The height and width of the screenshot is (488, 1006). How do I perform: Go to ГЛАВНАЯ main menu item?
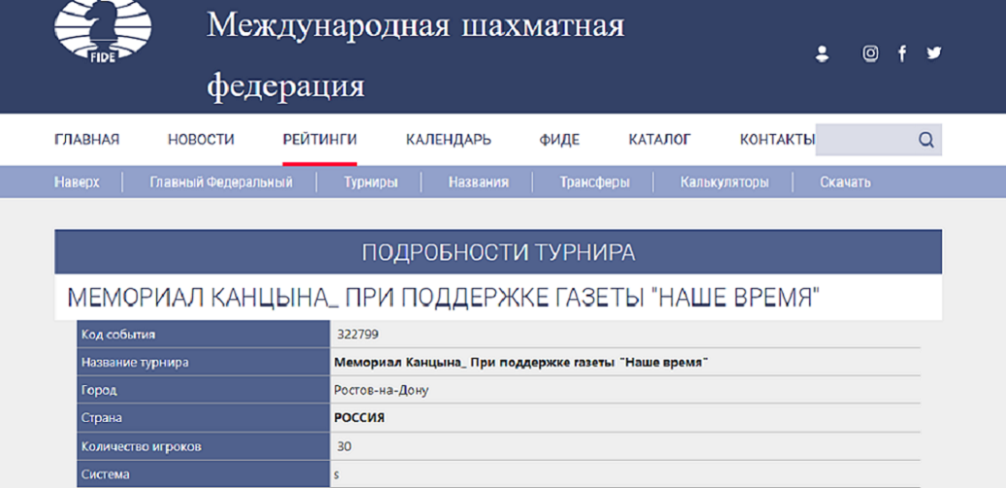(87, 140)
